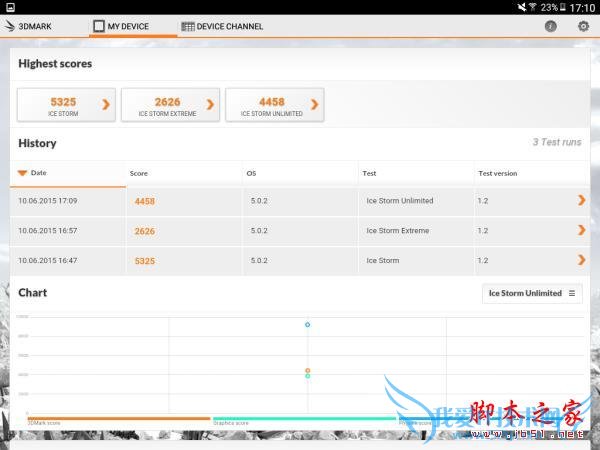Expand the Ice Storm Unlimited run arrow
The image size is (600, 450).
click(581, 201)
